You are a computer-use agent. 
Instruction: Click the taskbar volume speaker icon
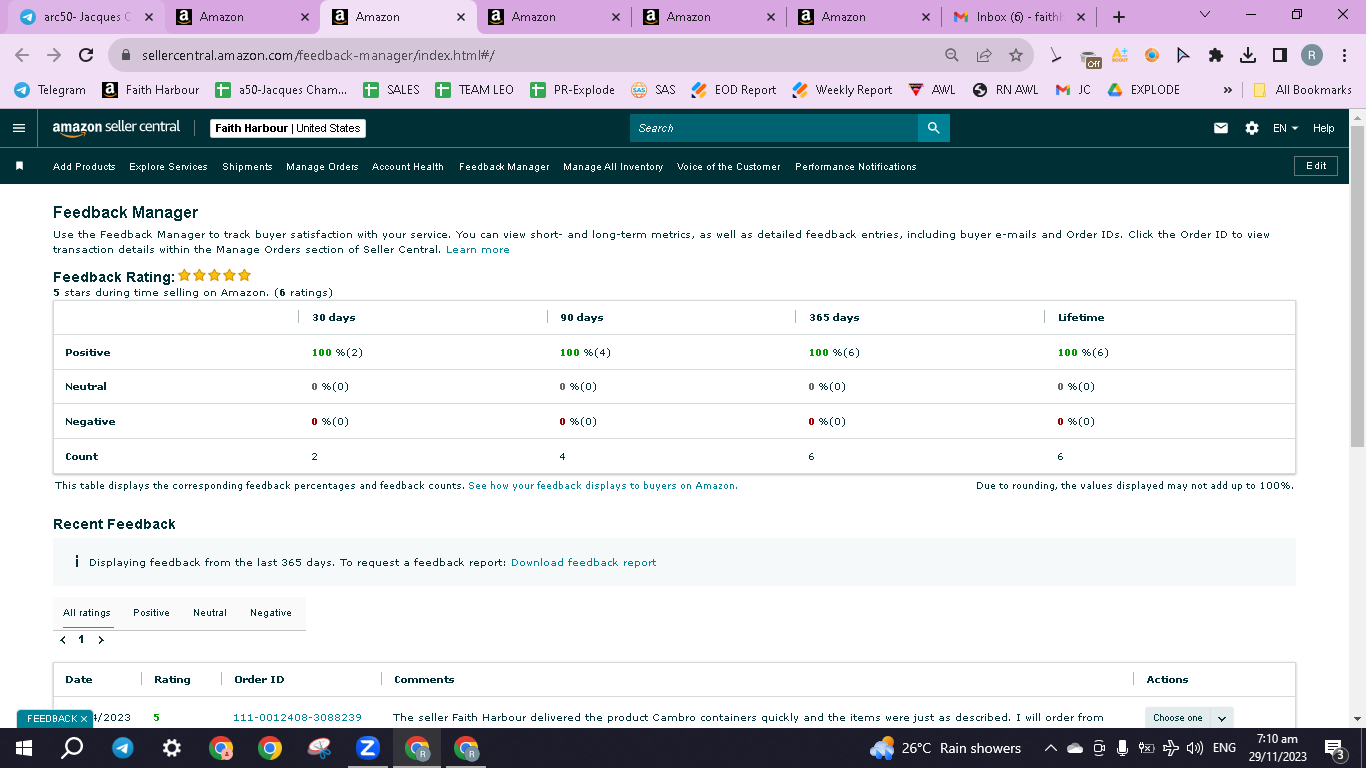1194,748
